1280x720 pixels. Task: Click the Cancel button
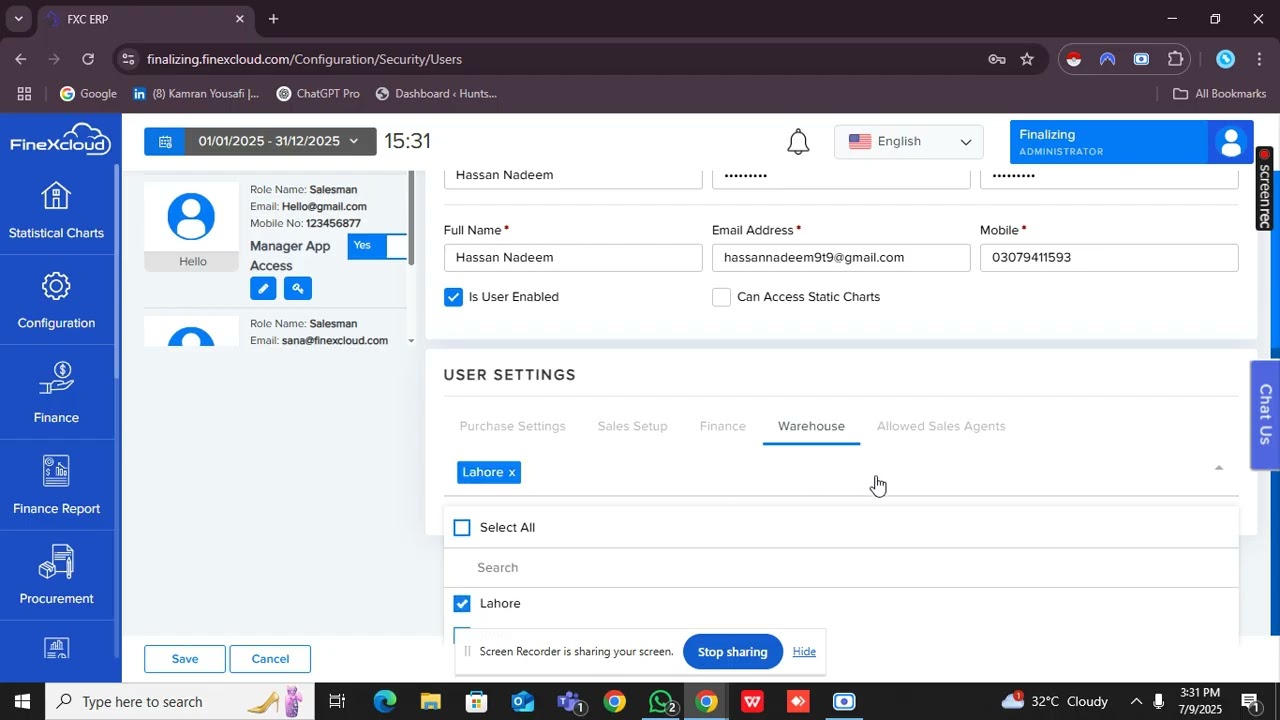270,659
